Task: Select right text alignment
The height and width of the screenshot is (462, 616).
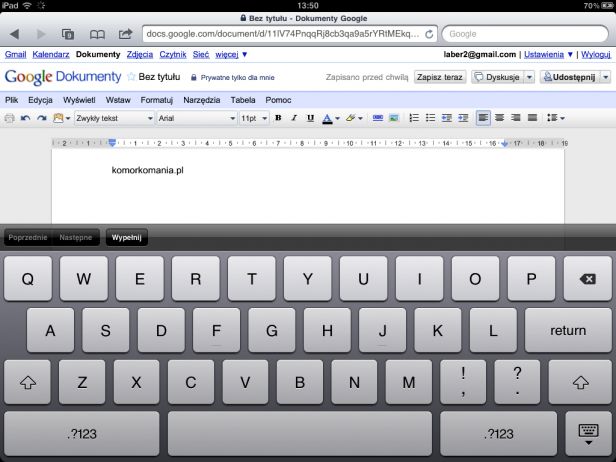Action: pyautogui.click(x=516, y=118)
